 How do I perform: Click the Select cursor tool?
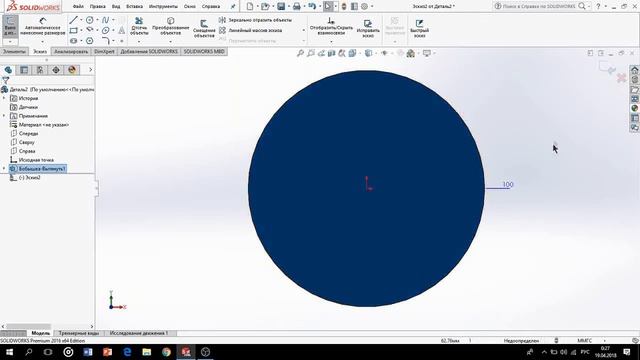click(x=328, y=6)
